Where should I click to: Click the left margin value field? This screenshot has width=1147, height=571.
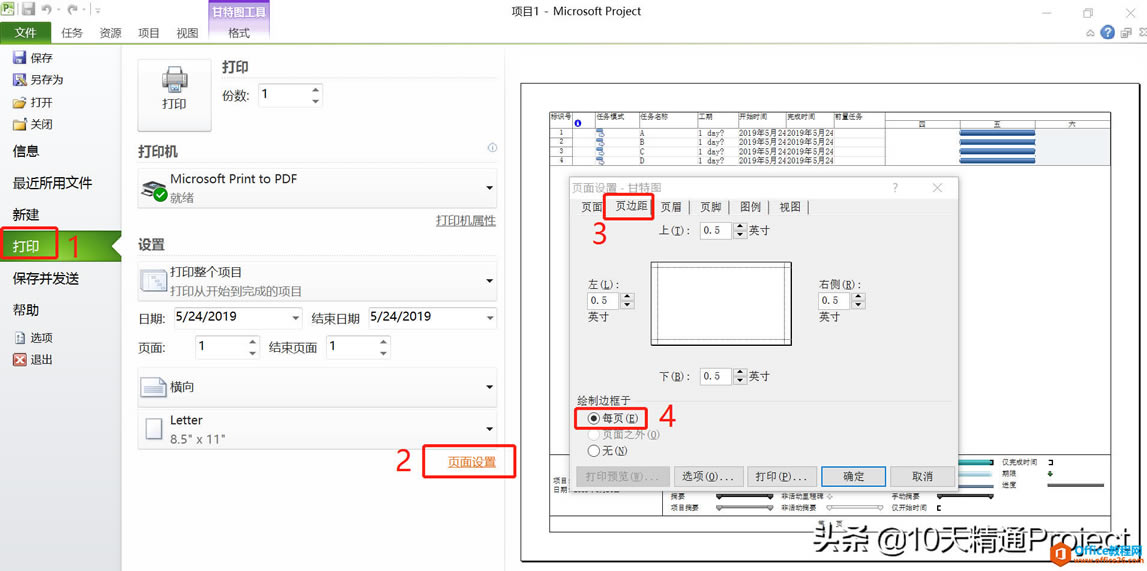603,300
